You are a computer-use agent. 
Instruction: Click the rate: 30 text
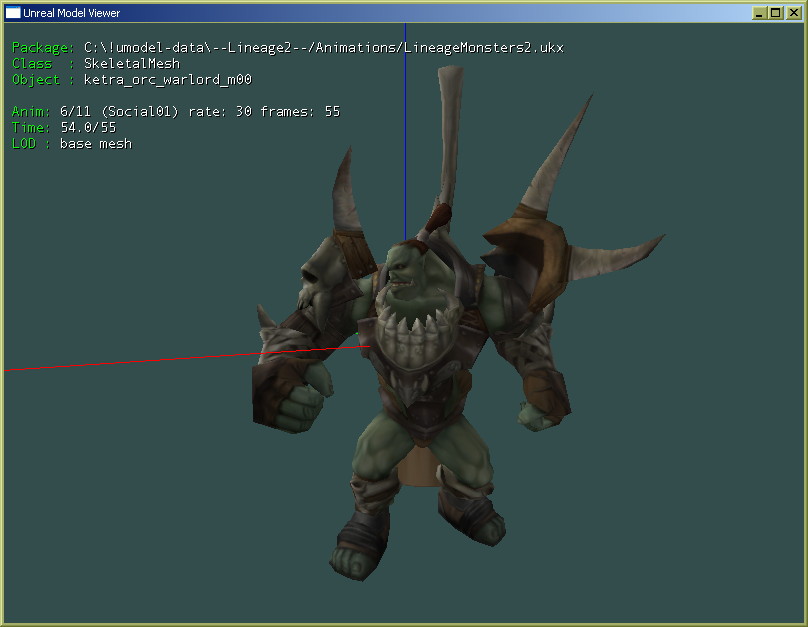click(x=220, y=111)
